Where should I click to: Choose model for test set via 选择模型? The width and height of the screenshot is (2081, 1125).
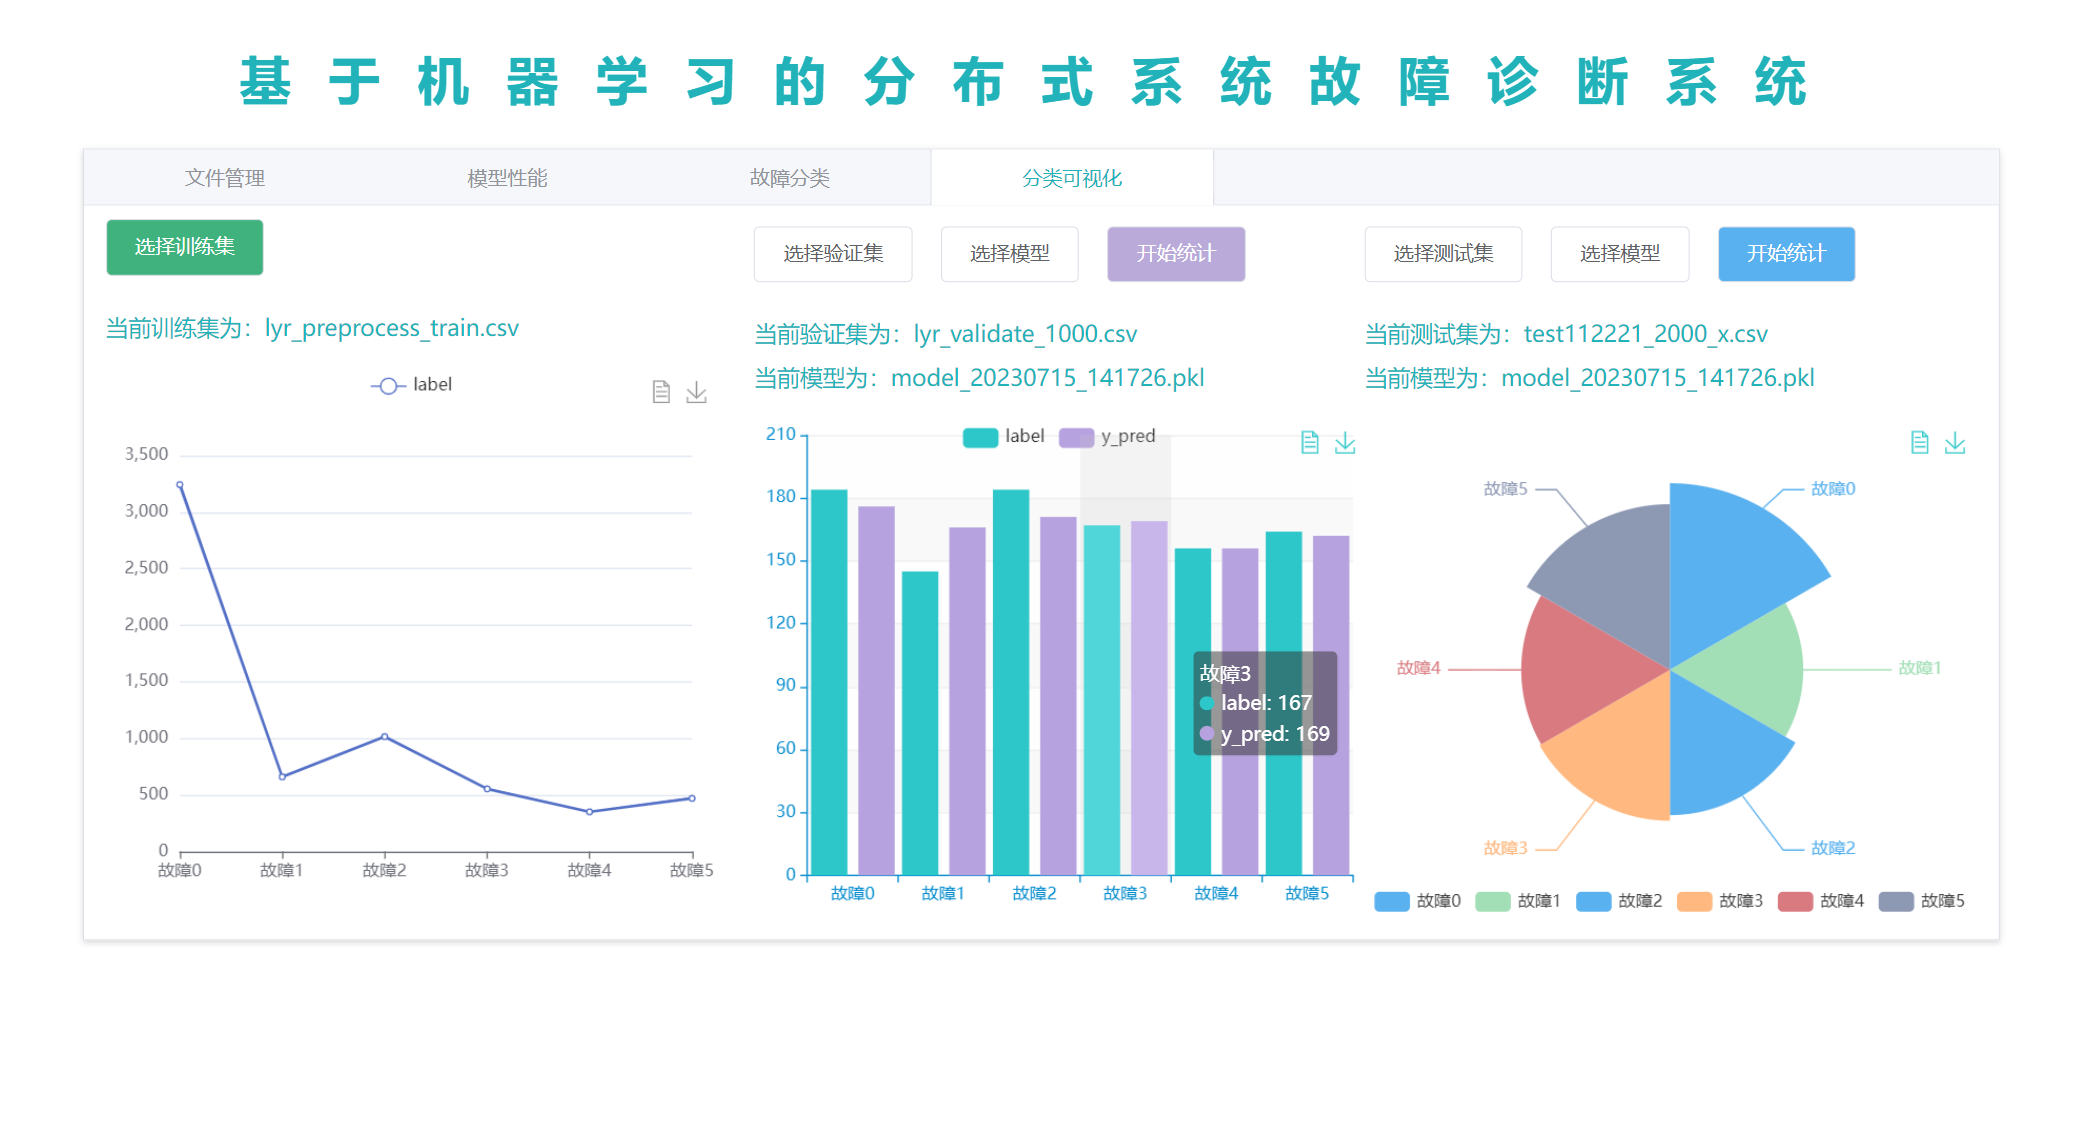point(1620,254)
